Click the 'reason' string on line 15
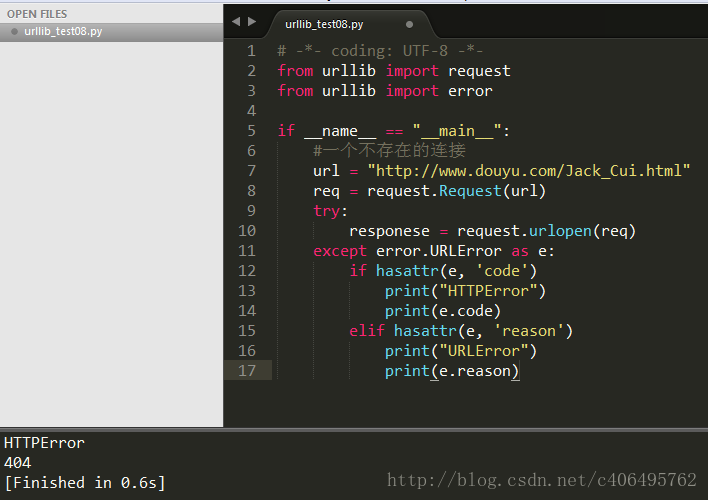This screenshot has width=708, height=500. (529, 331)
